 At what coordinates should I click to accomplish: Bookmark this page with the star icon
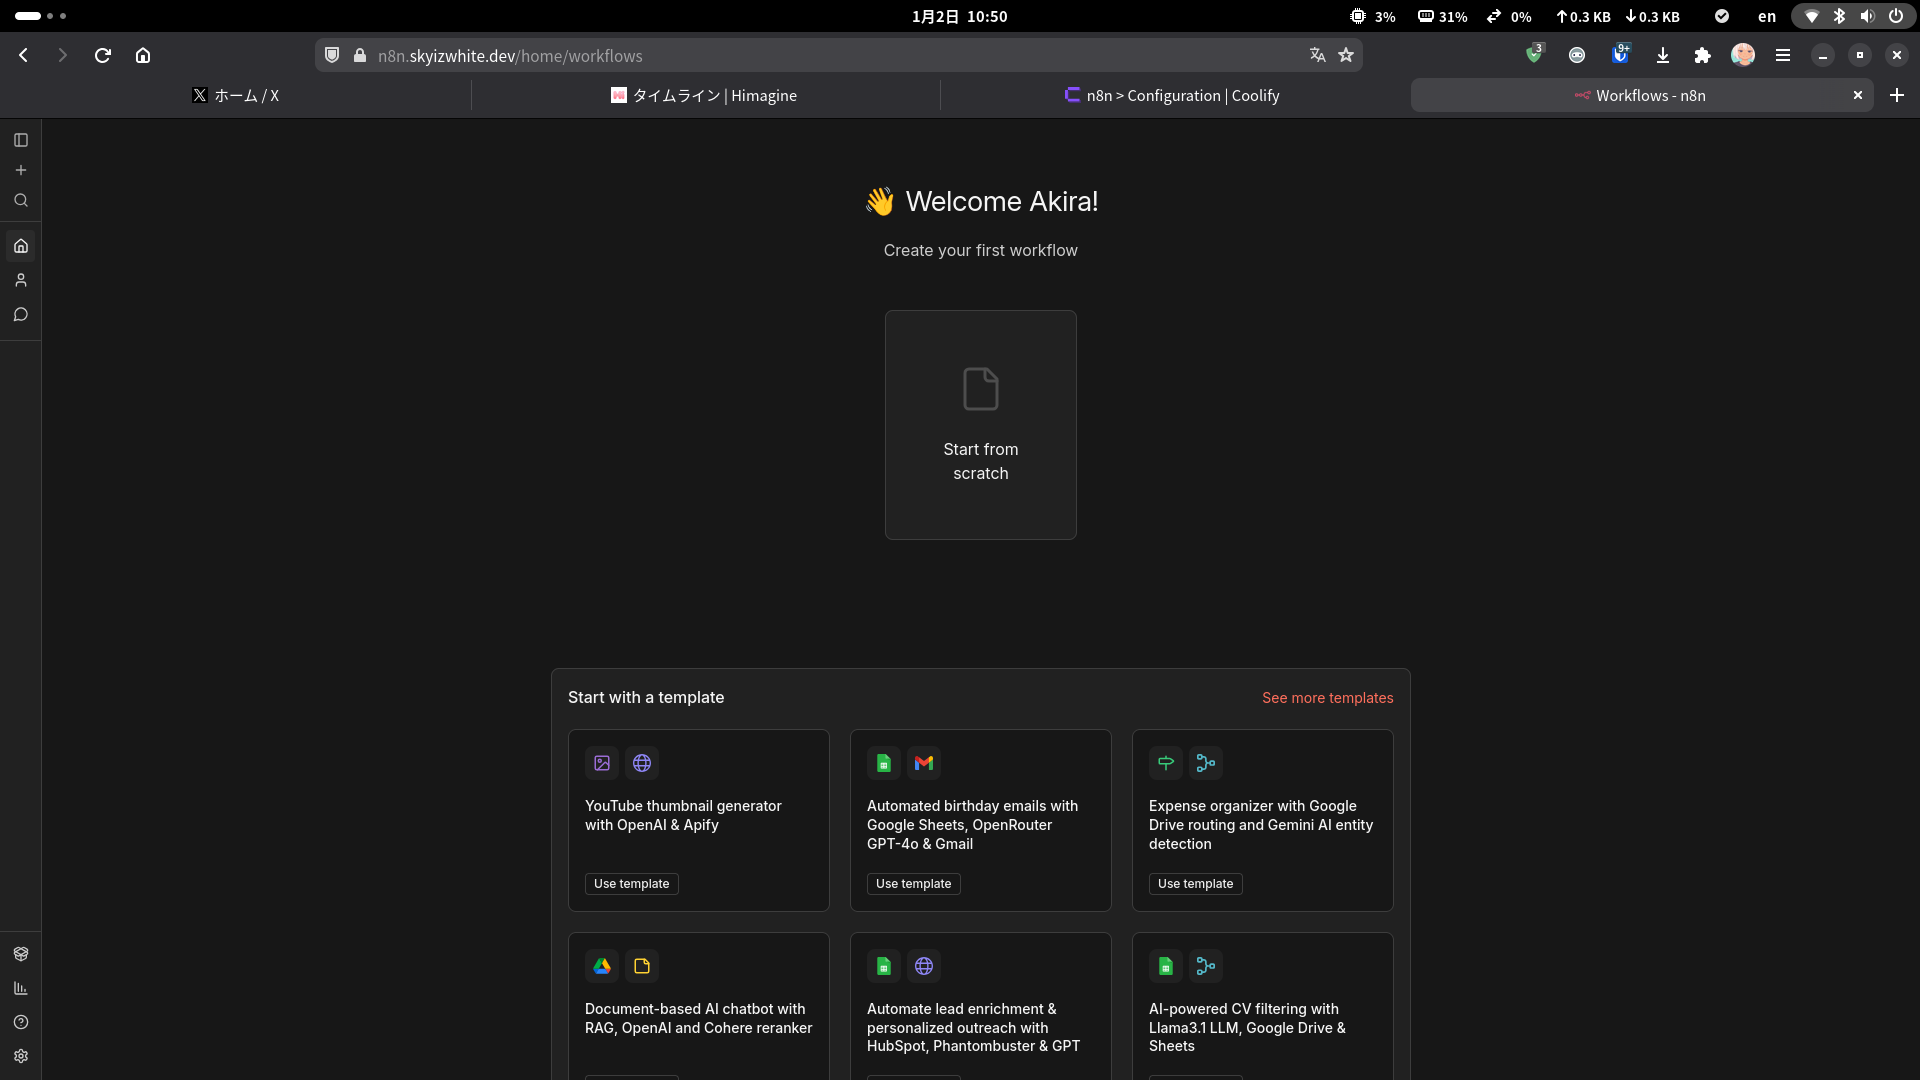point(1346,56)
